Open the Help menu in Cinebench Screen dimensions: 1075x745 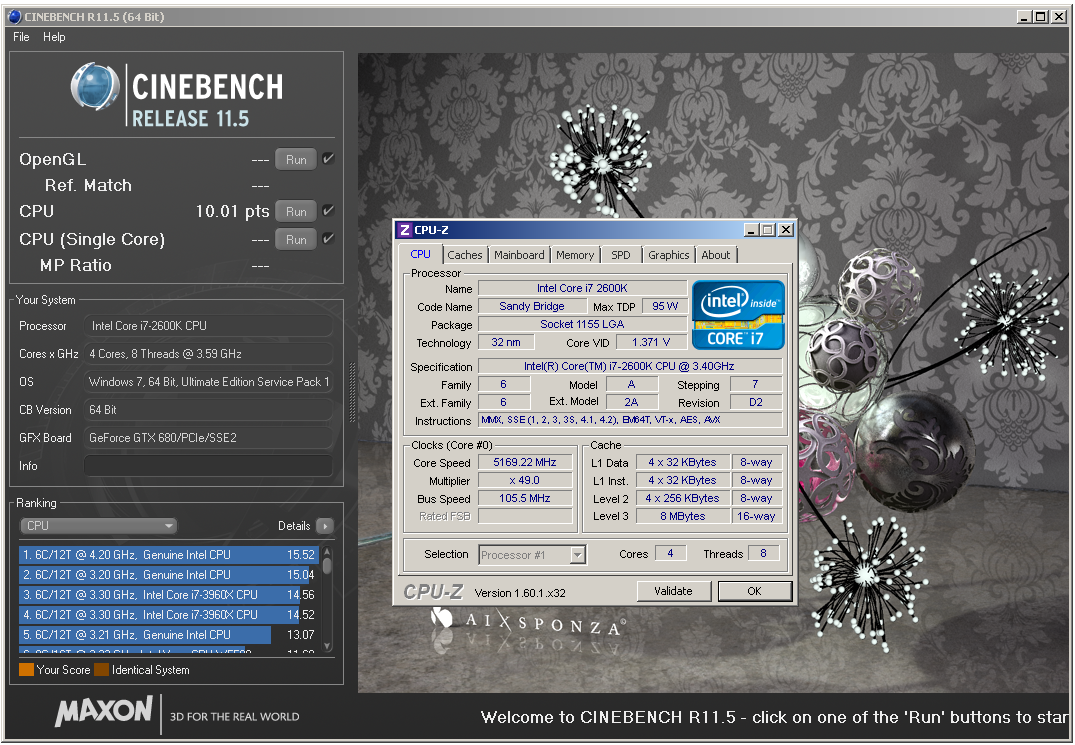[54, 37]
